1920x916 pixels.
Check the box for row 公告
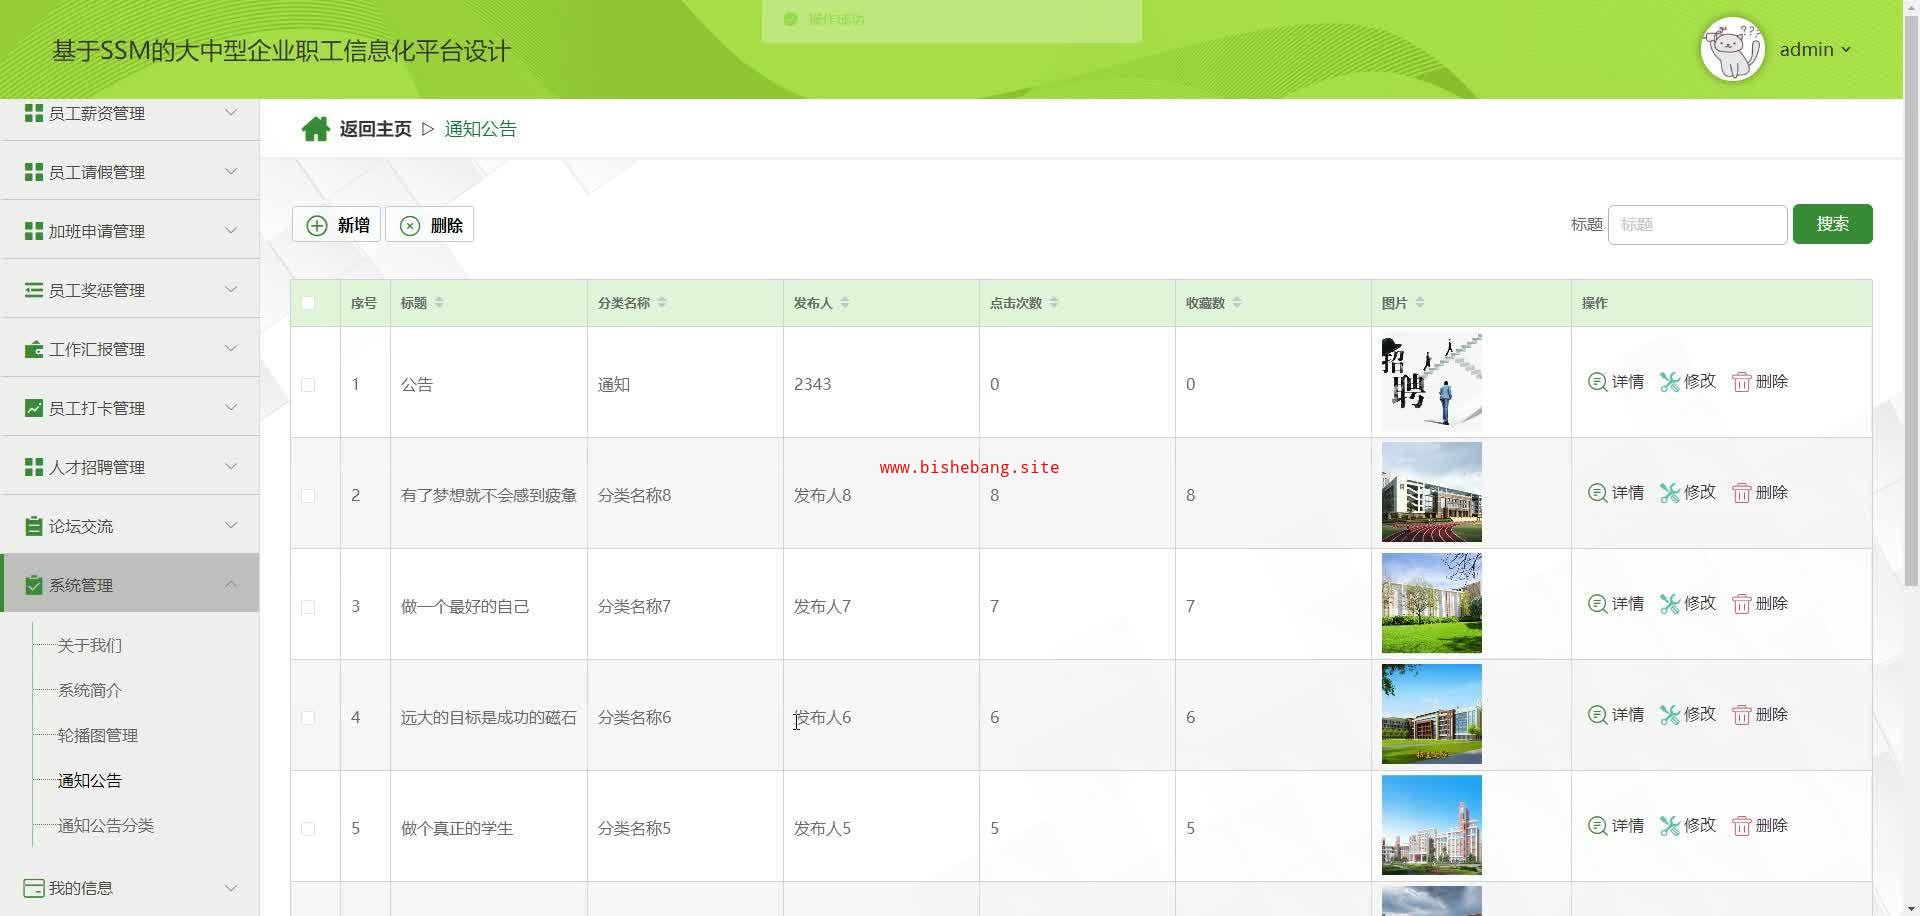coord(308,385)
